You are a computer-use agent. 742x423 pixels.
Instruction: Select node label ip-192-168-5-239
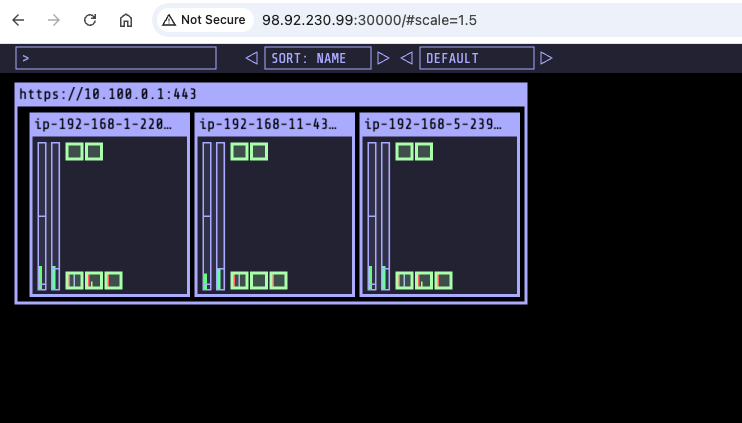click(x=440, y=124)
